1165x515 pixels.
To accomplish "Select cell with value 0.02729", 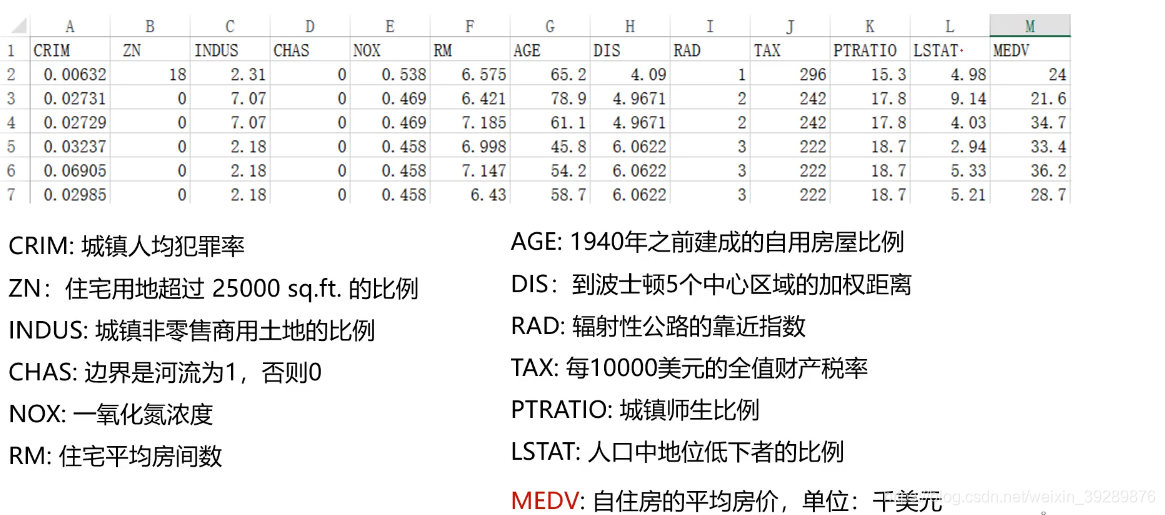I will click(71, 123).
